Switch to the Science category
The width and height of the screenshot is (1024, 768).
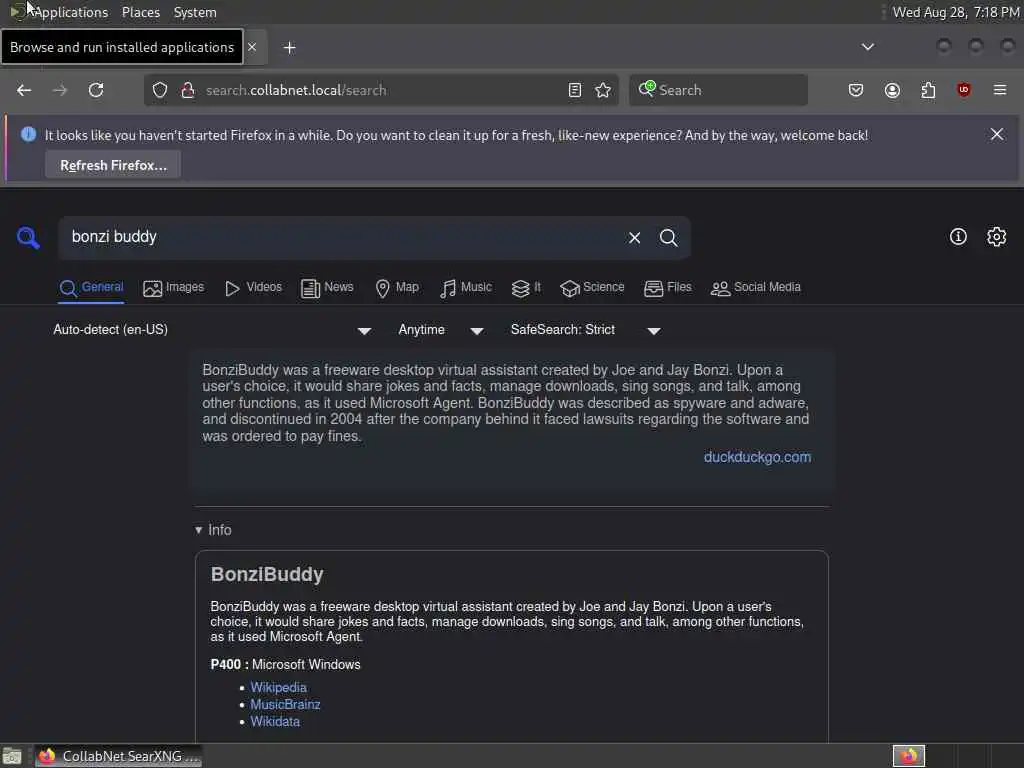[x=592, y=287]
